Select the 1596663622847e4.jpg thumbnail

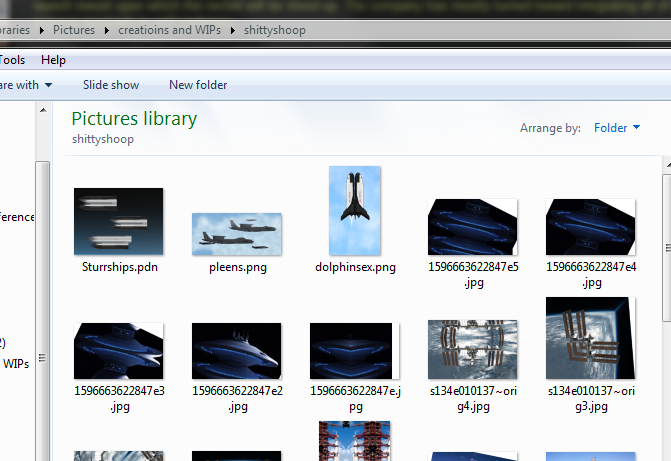point(591,227)
